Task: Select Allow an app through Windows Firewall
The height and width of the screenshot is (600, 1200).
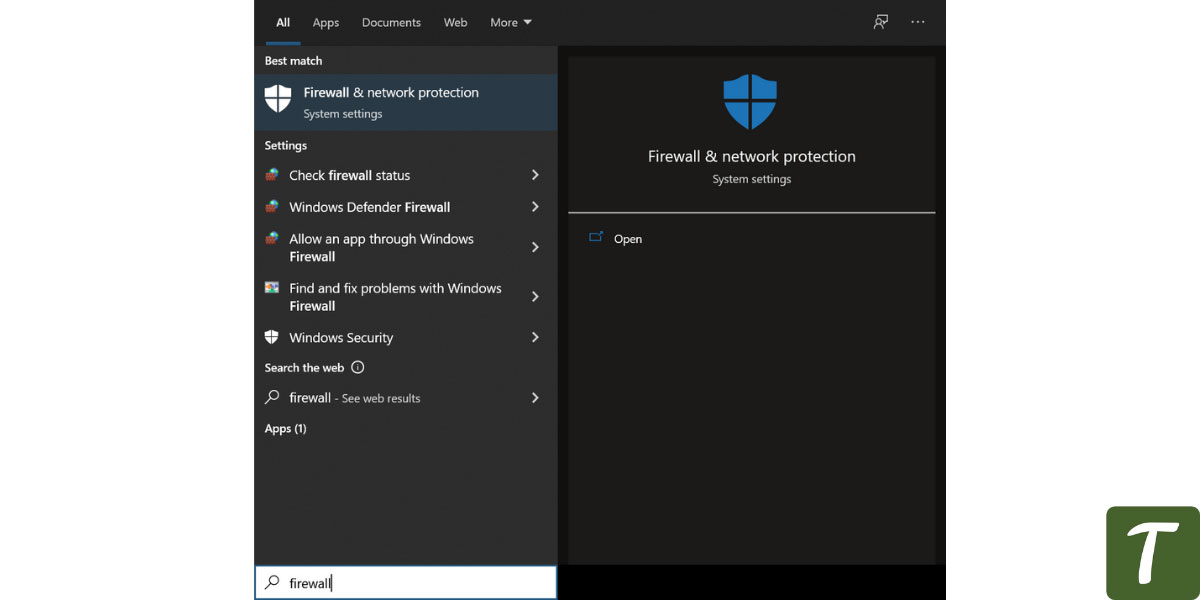Action: (x=406, y=247)
